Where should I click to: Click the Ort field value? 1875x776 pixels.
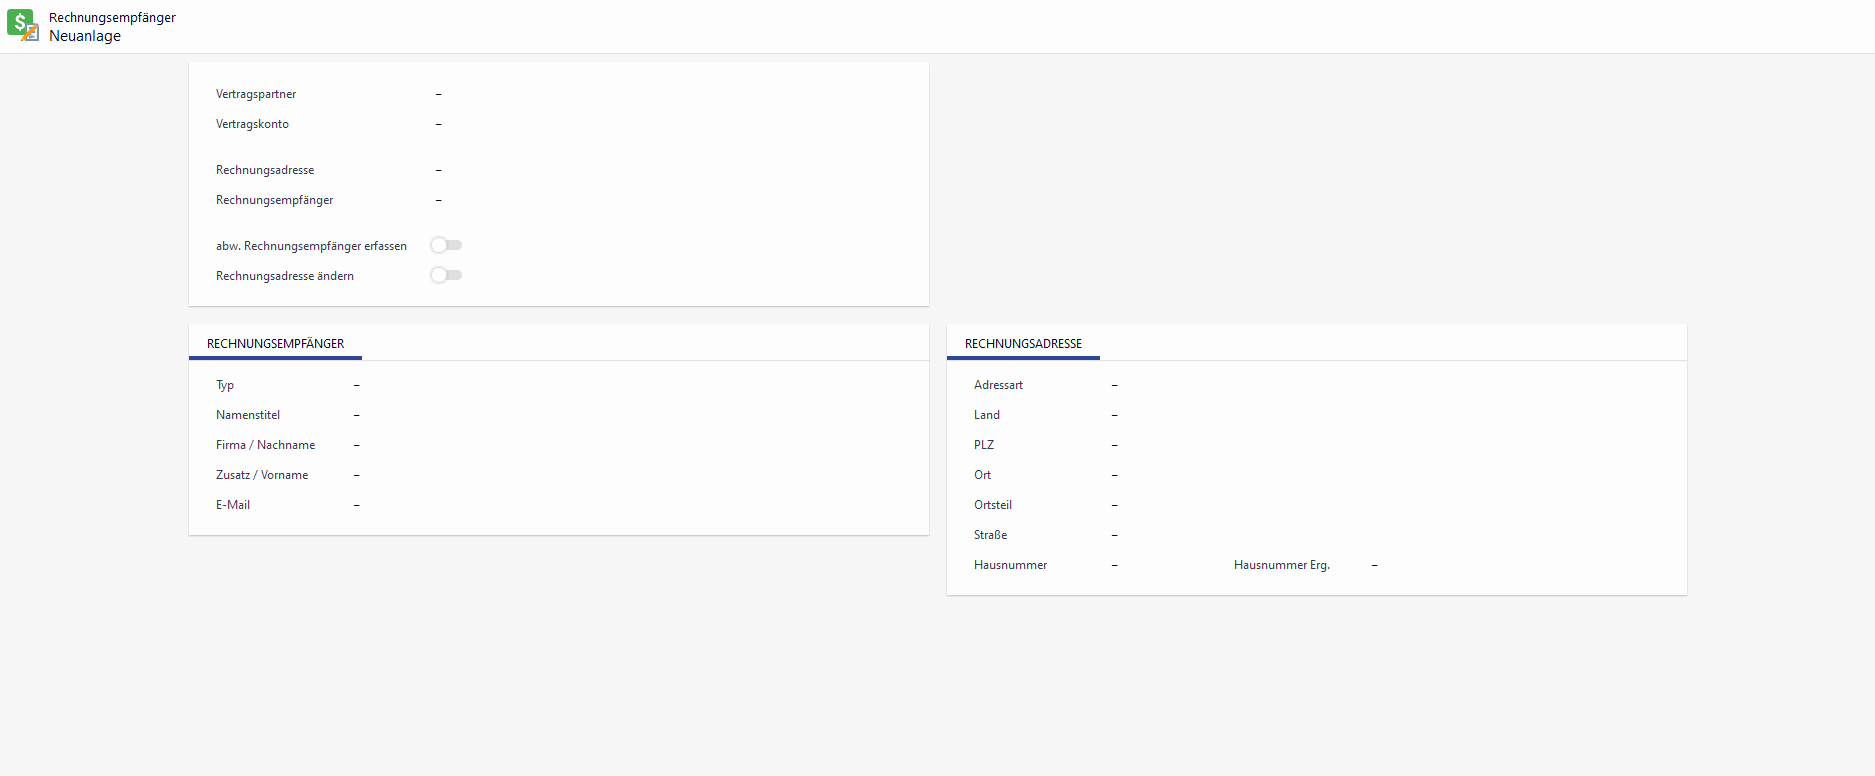click(1114, 475)
